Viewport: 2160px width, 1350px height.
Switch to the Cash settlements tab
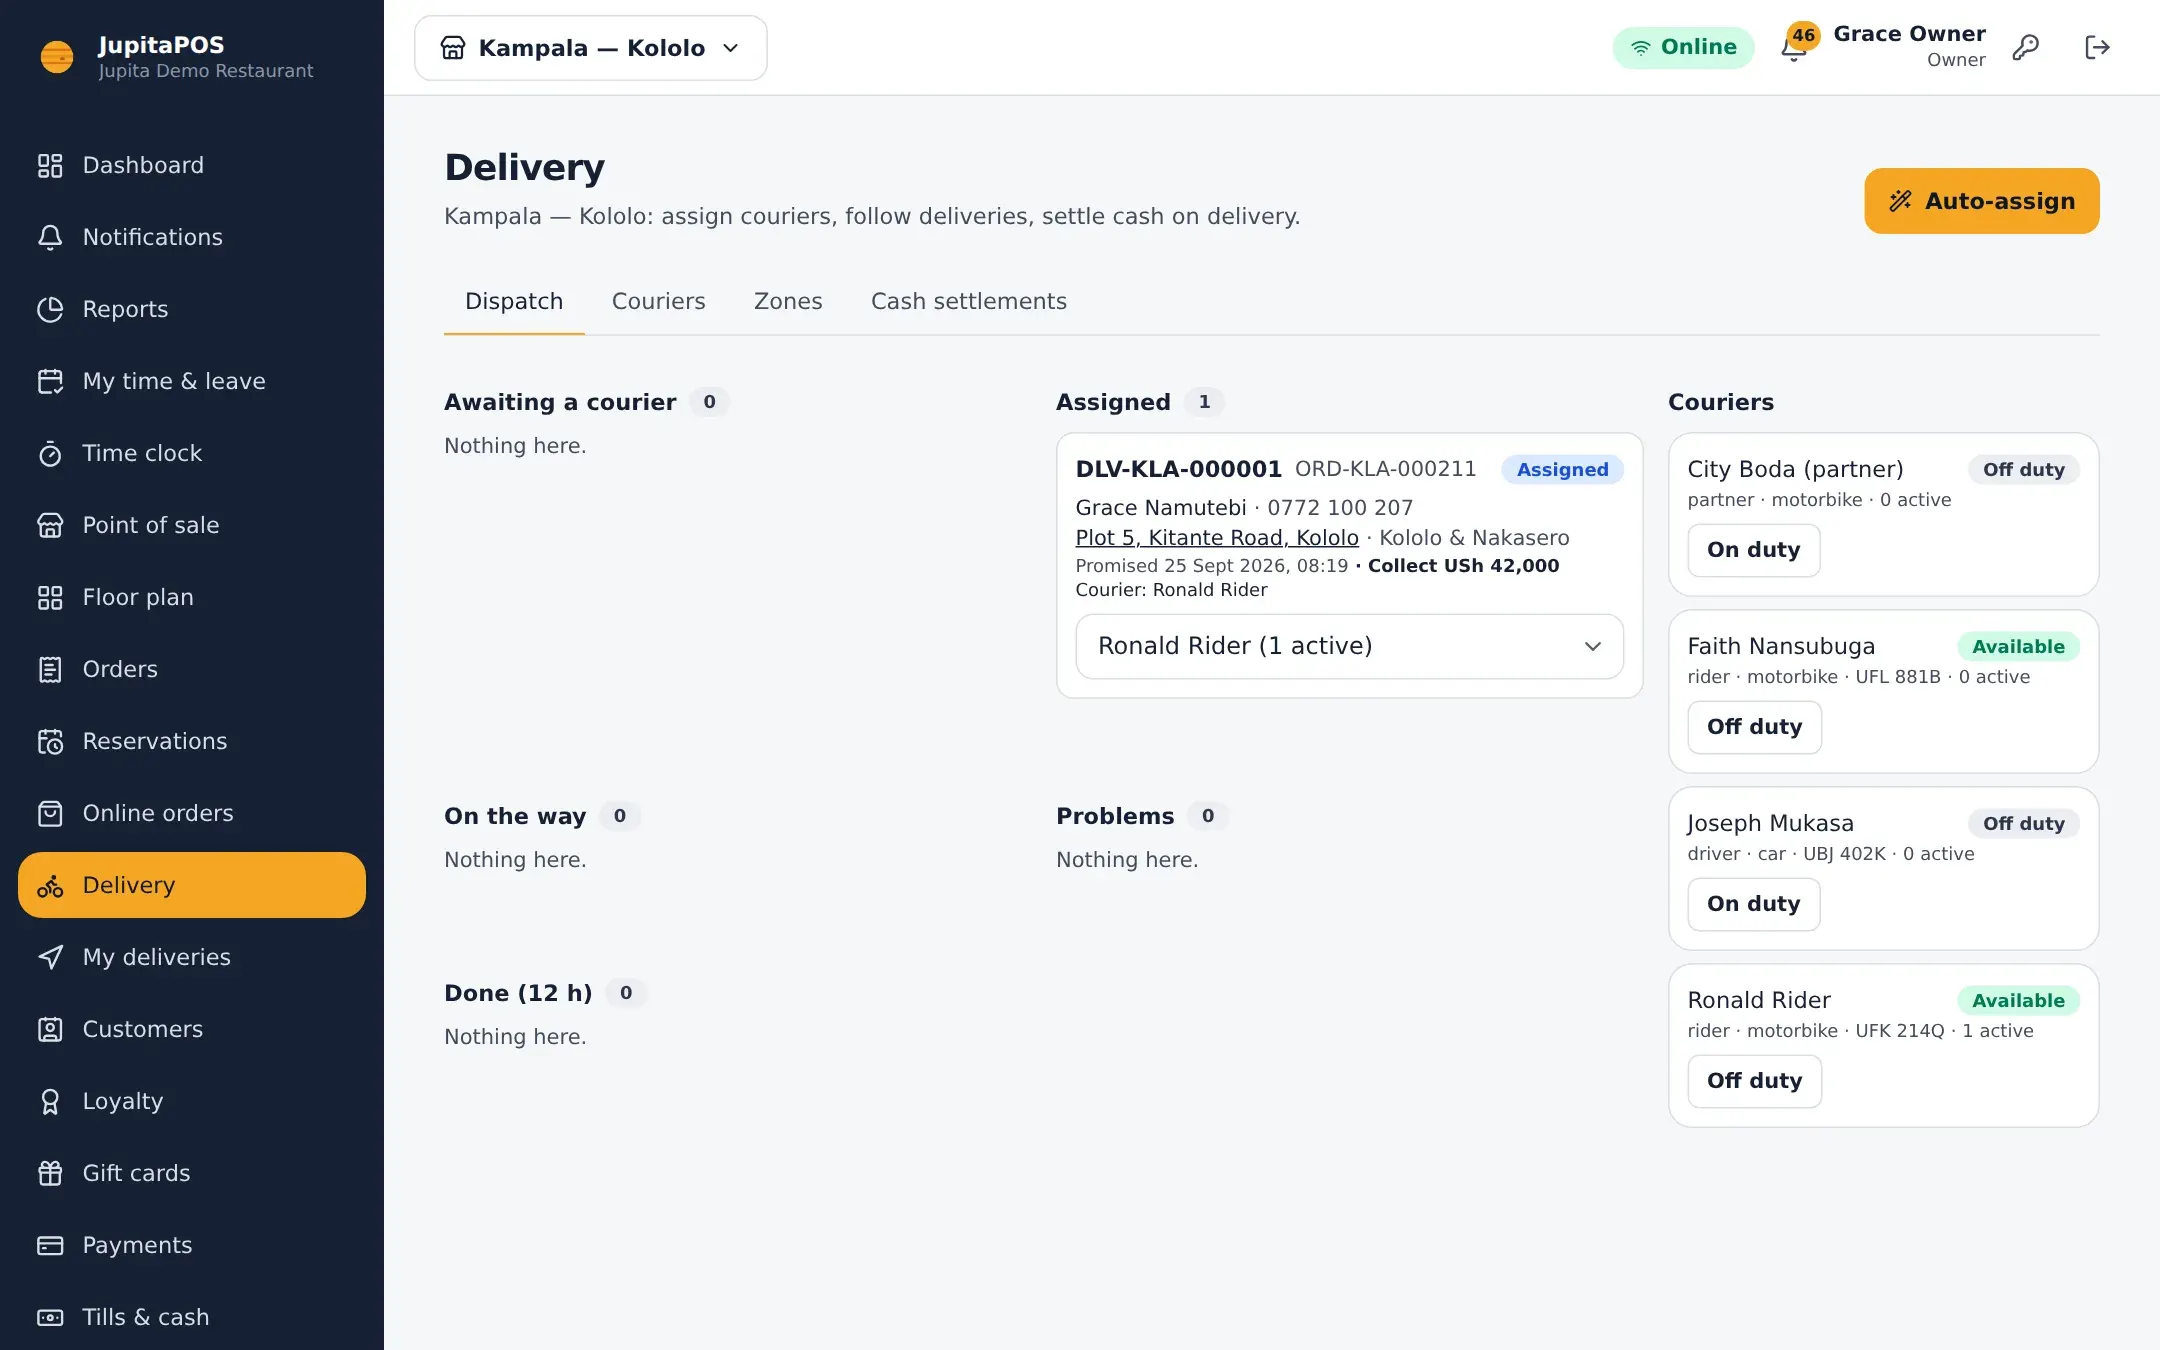tap(968, 301)
